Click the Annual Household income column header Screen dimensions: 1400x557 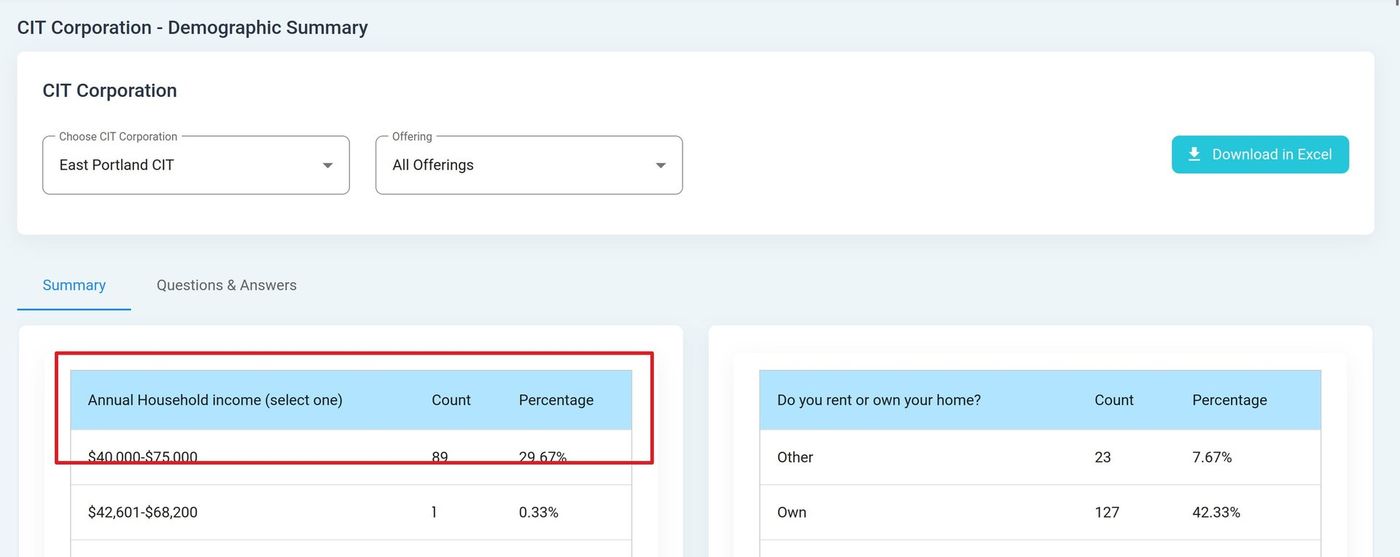click(215, 400)
